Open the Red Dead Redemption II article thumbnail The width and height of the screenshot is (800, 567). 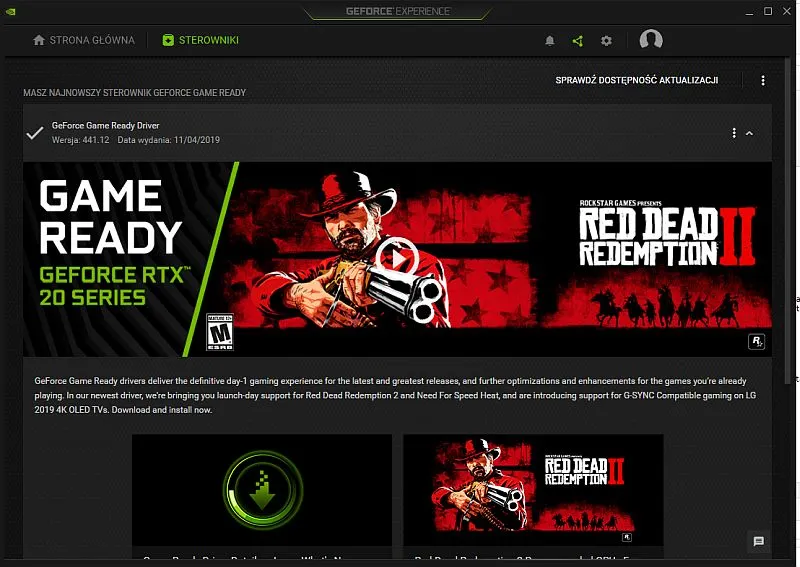[533, 490]
